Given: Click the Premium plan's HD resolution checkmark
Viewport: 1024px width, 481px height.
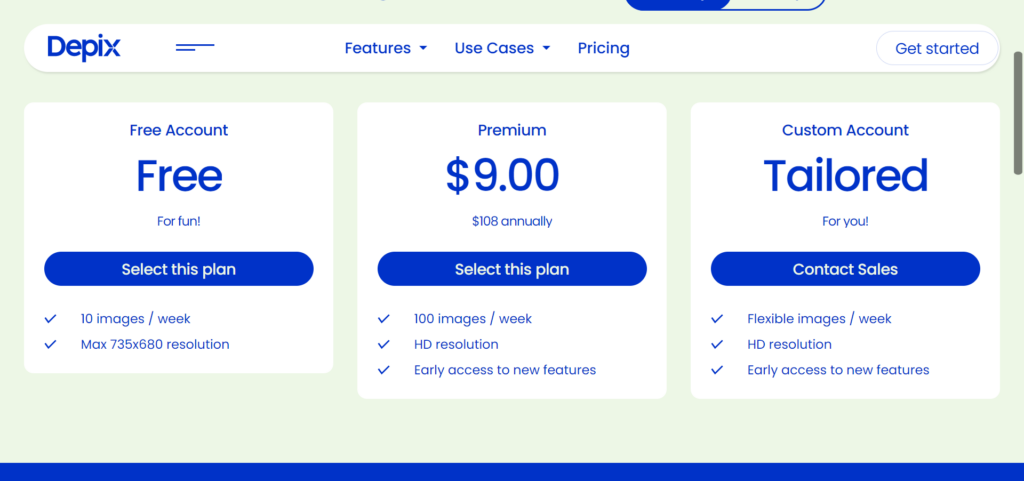Looking at the screenshot, I should [383, 345].
